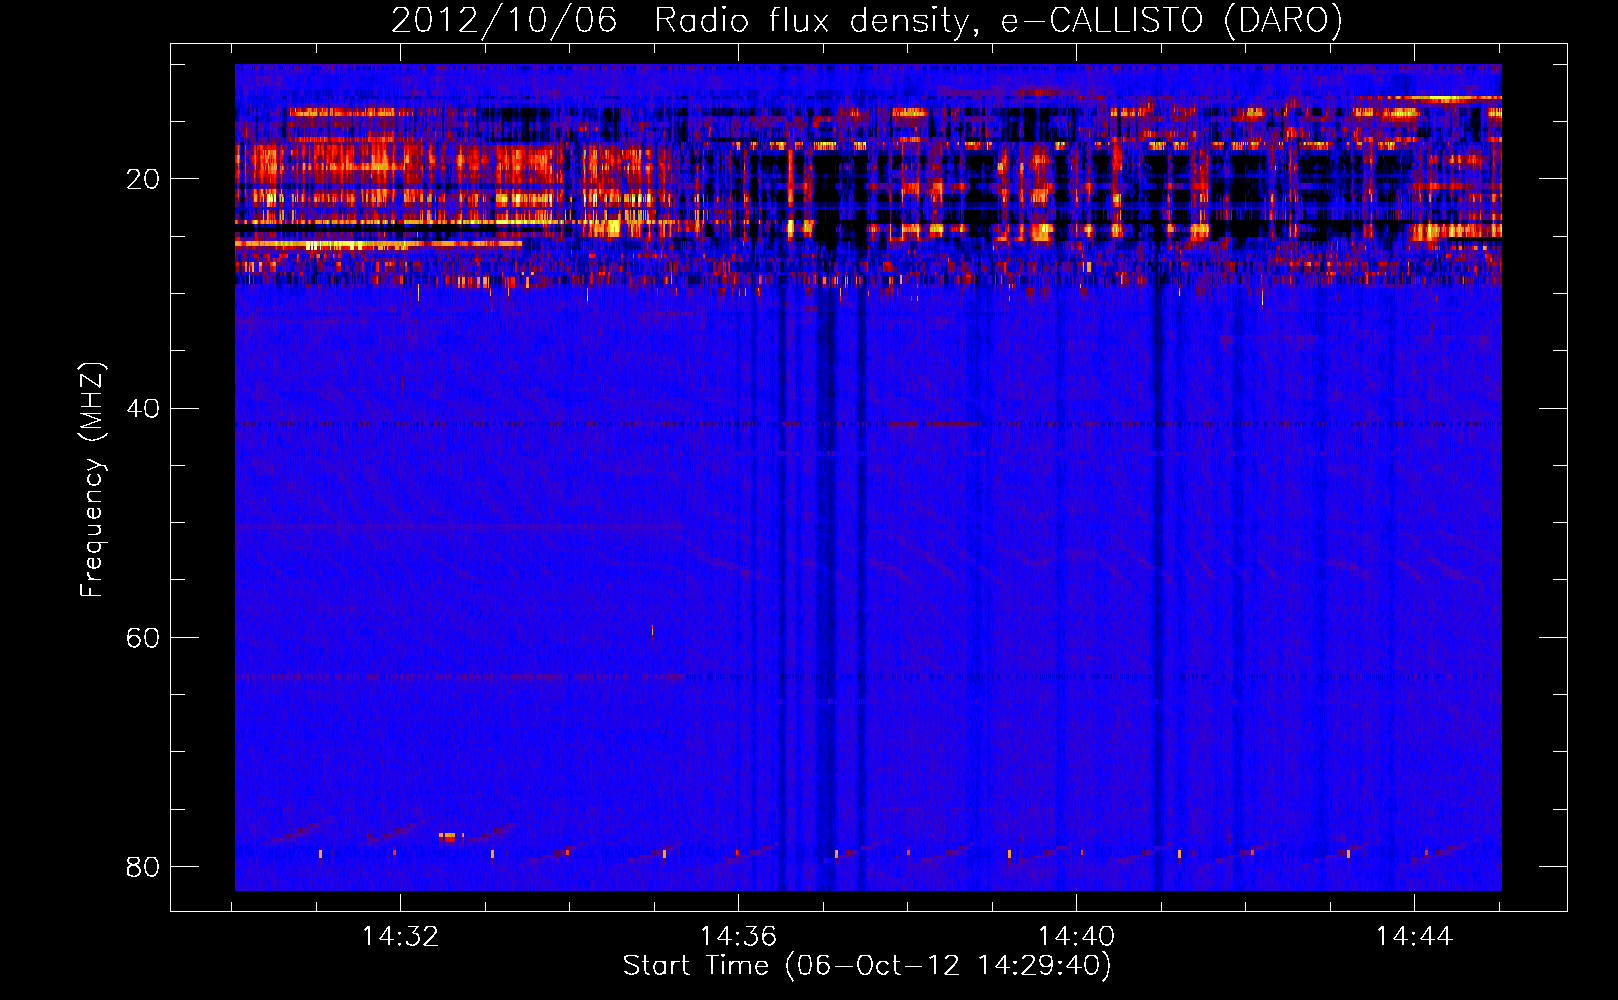Click the 14:32 time tick label

[x=400, y=937]
